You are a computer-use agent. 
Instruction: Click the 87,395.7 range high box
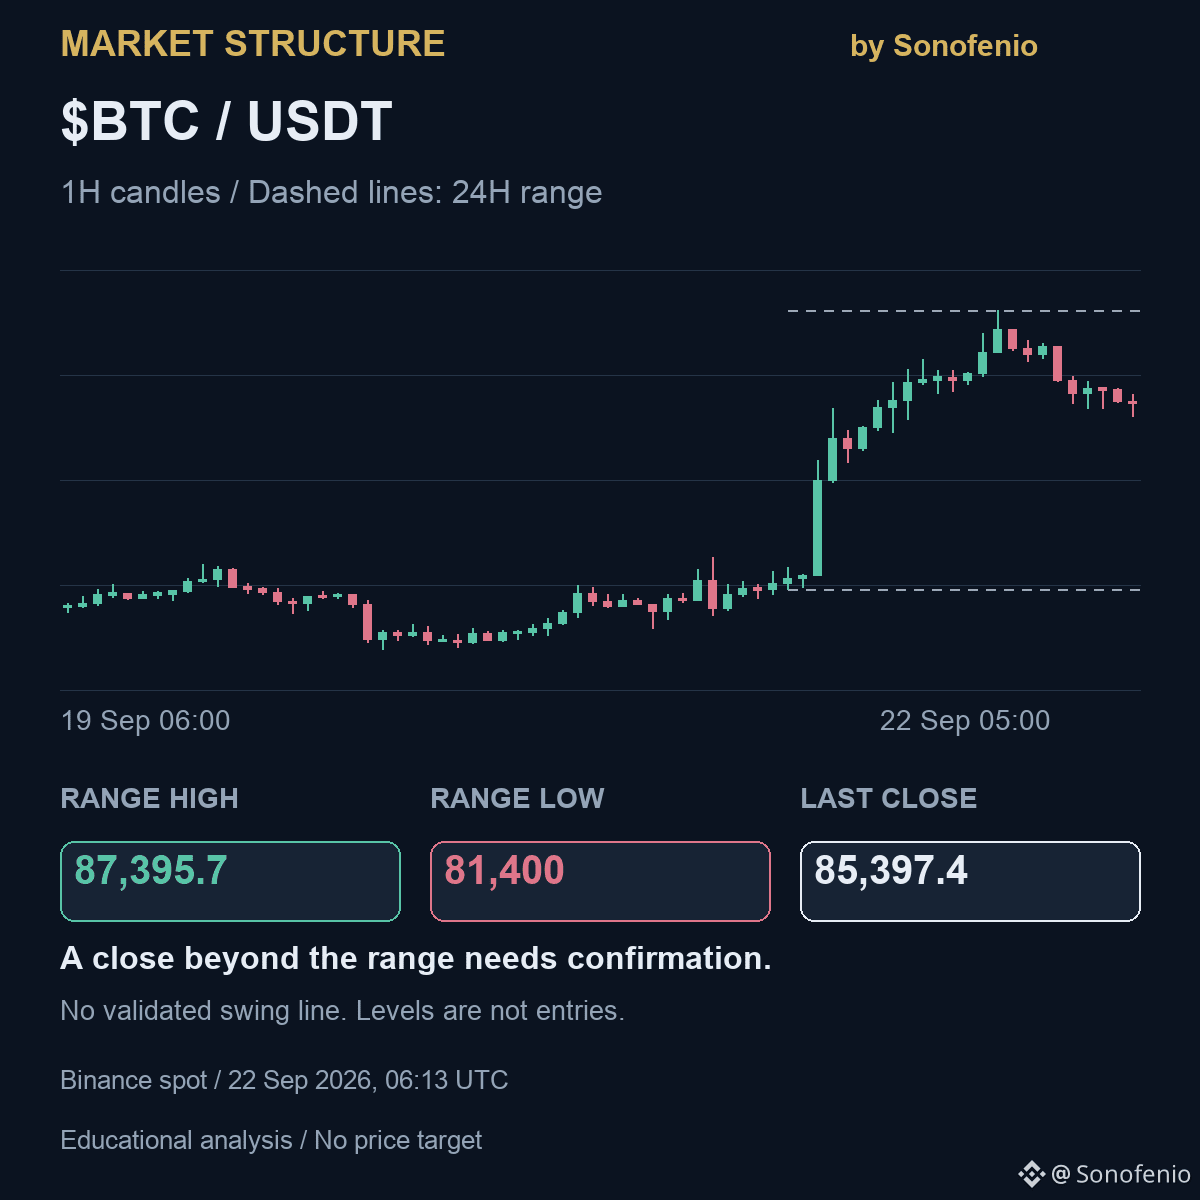click(x=230, y=881)
